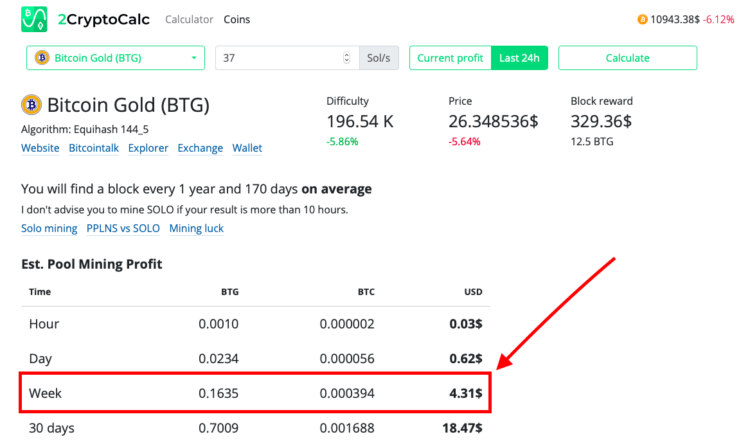Image resolution: width=750 pixels, height=448 pixels.
Task: Open the Bitcointalk link
Action: [94, 148]
